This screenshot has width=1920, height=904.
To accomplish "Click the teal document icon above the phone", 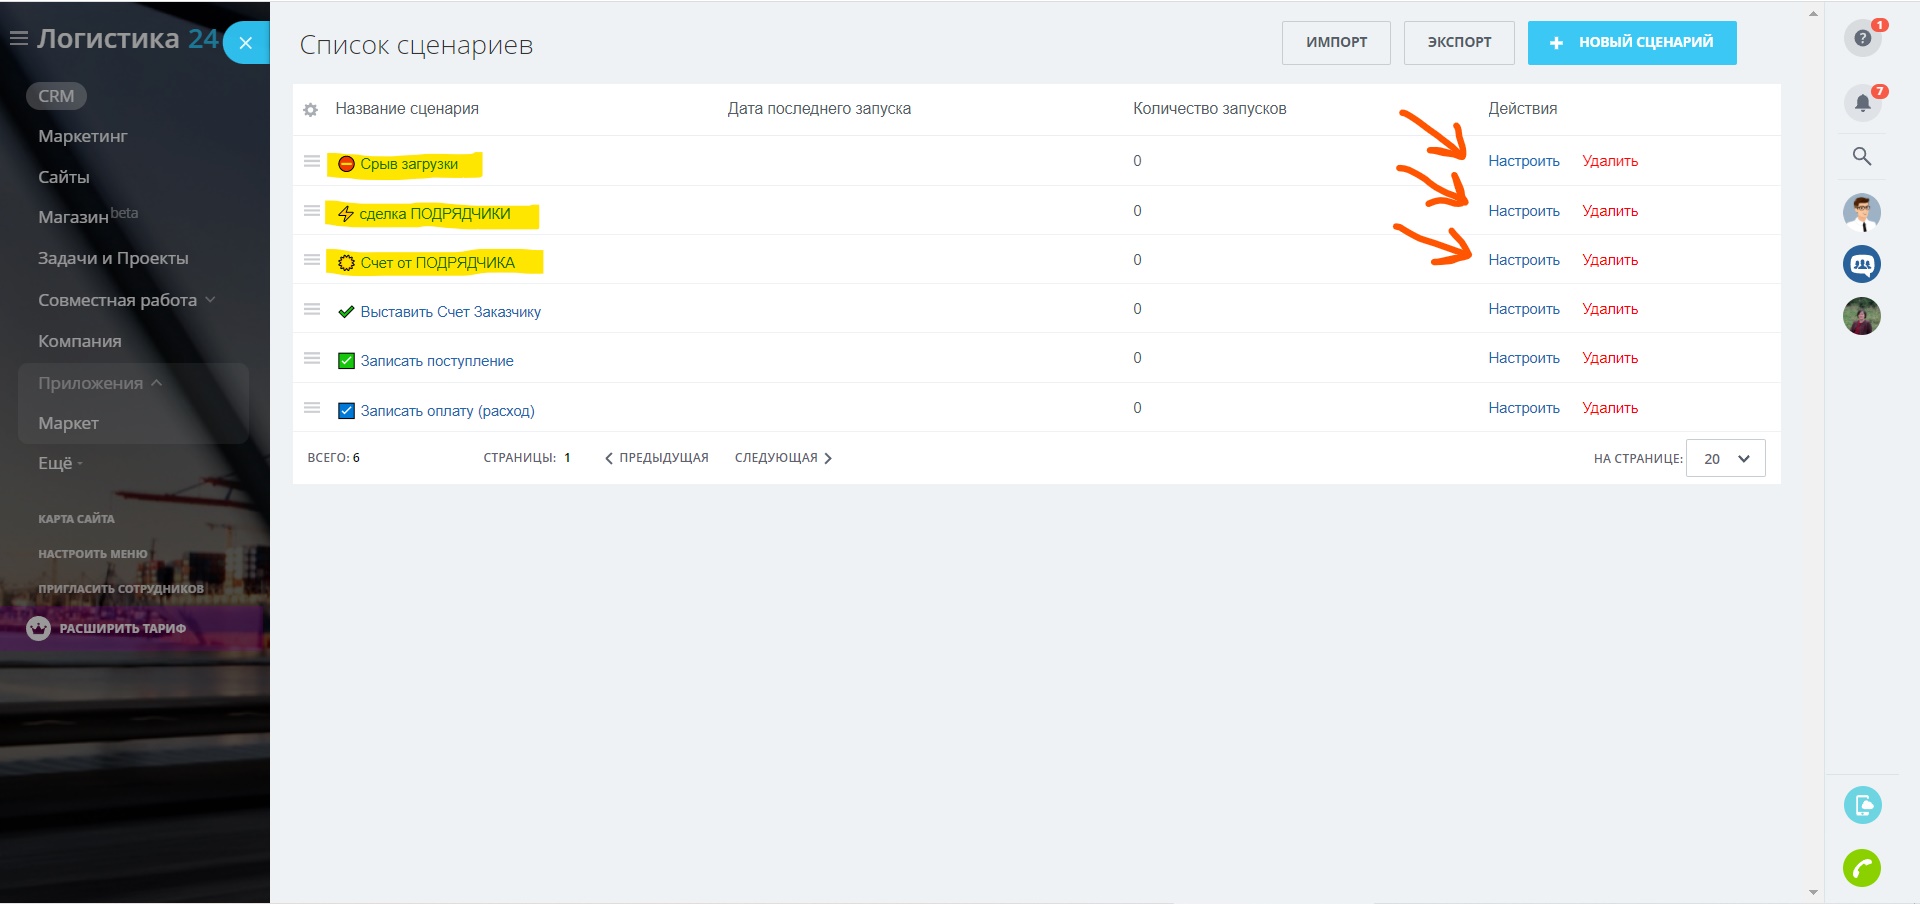I will click(1862, 805).
